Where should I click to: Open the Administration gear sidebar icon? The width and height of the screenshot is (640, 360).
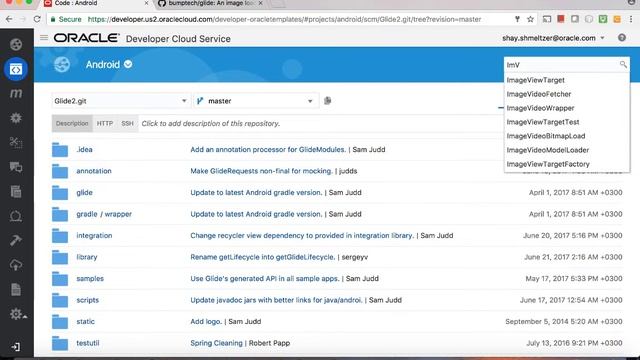click(x=17, y=314)
